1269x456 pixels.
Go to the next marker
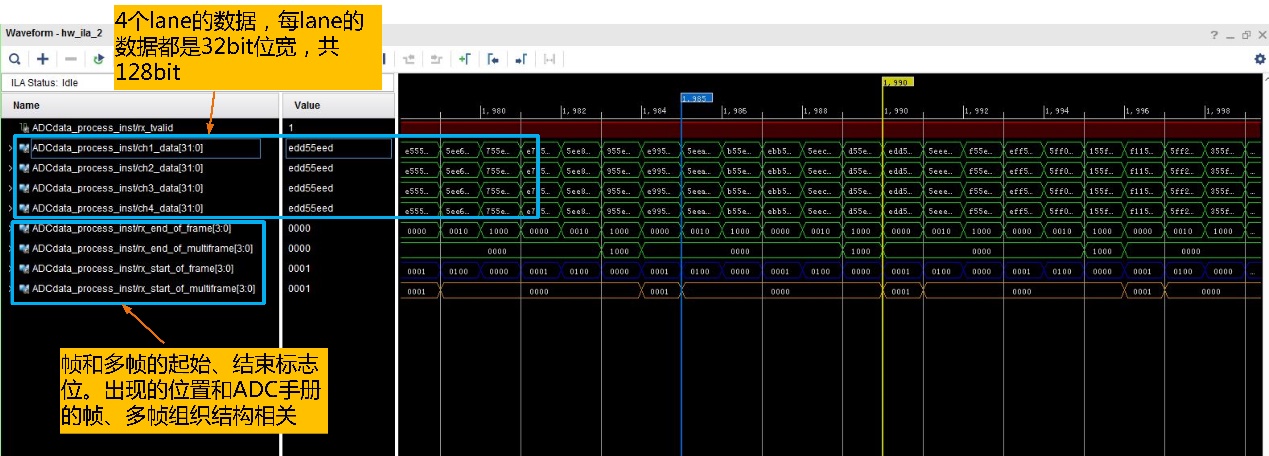521,60
